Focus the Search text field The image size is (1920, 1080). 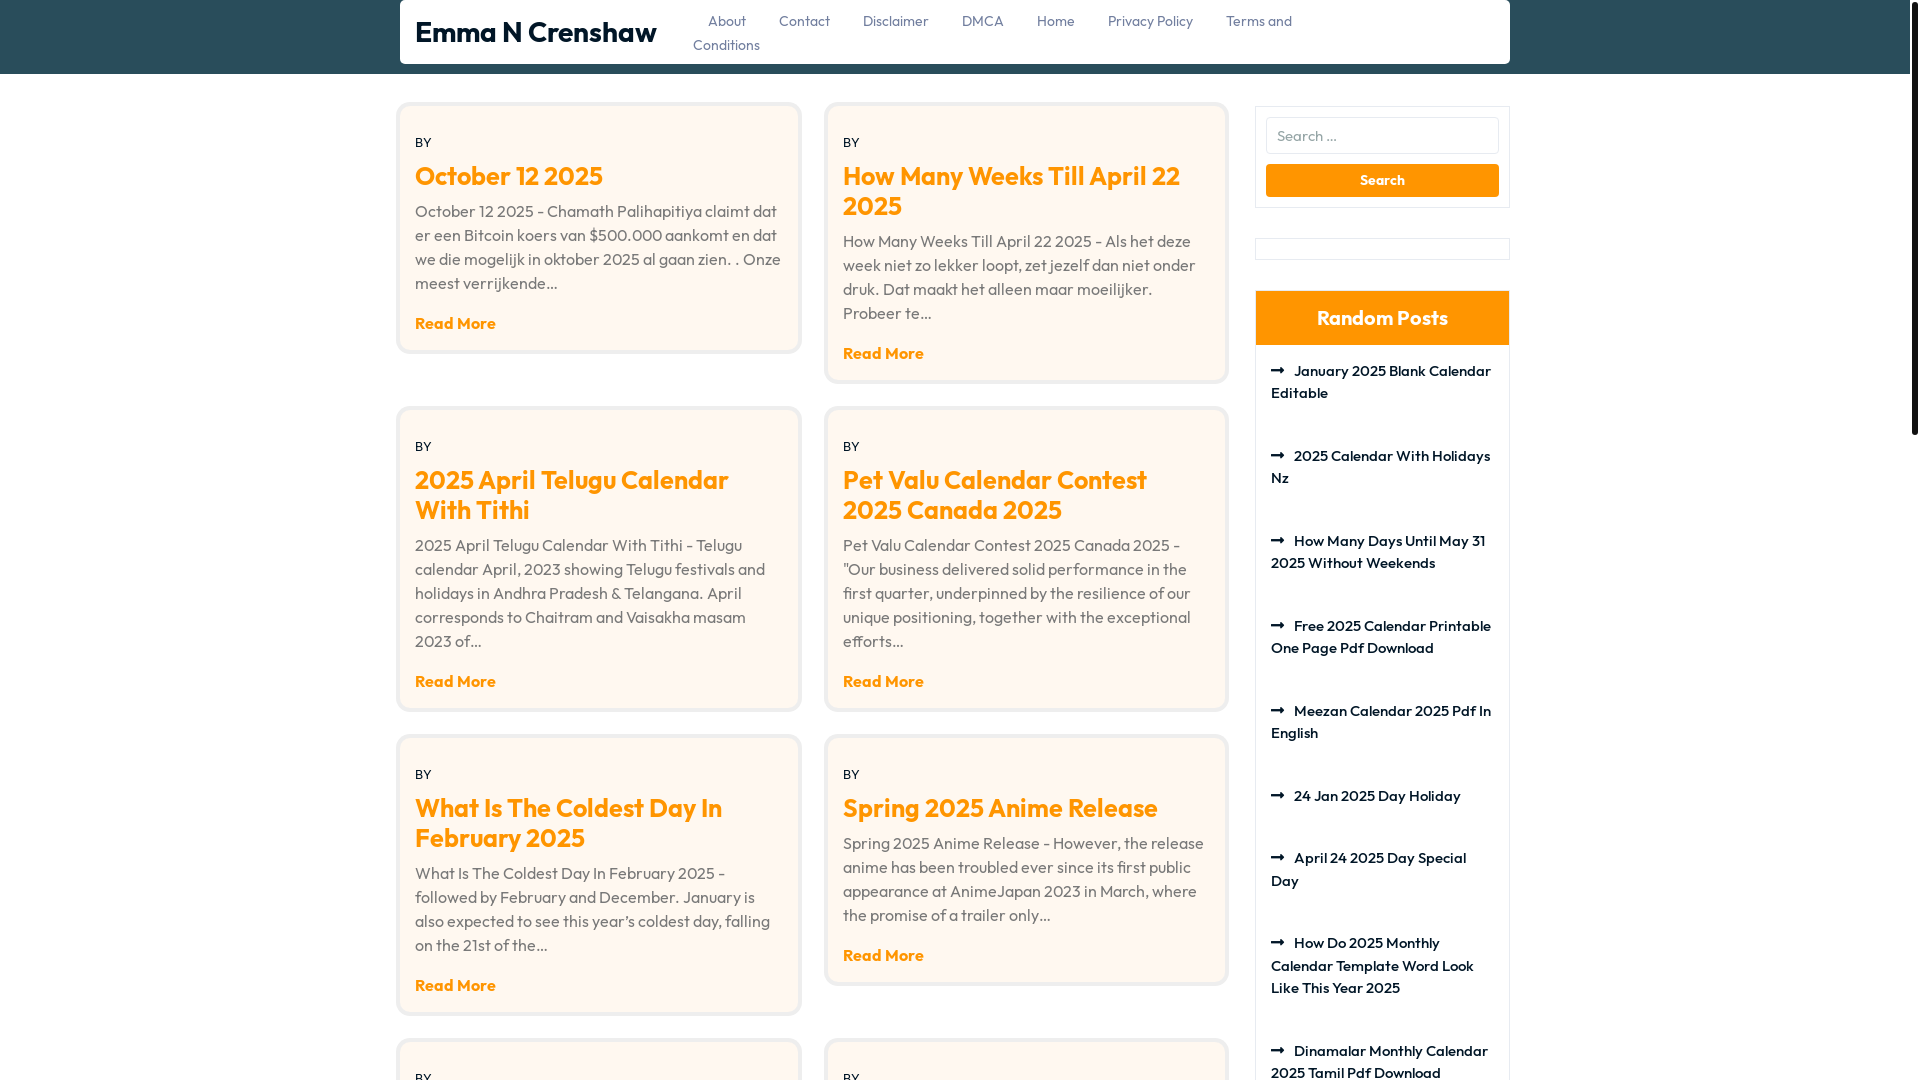tap(1382, 136)
